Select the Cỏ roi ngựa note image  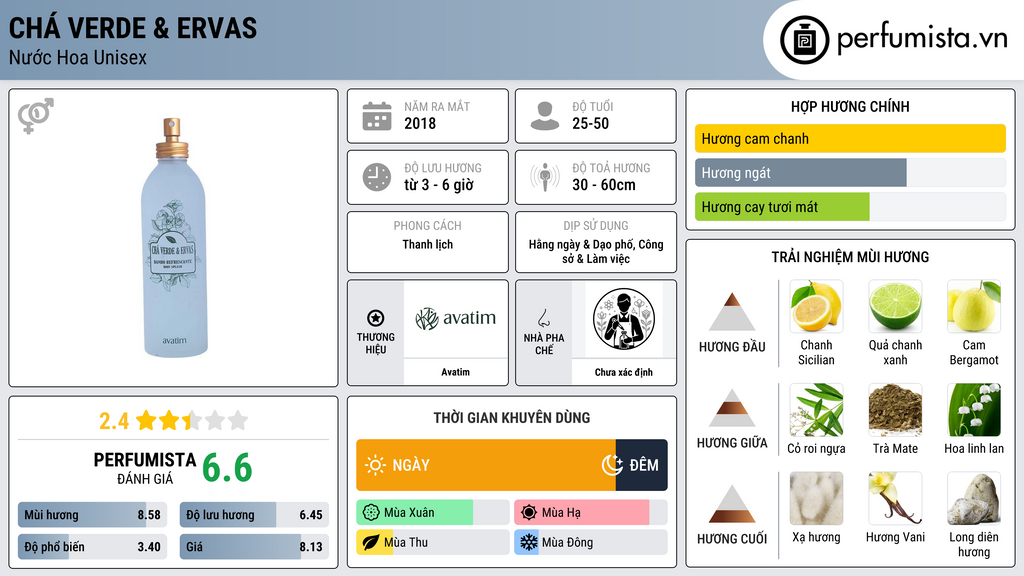[x=816, y=409]
